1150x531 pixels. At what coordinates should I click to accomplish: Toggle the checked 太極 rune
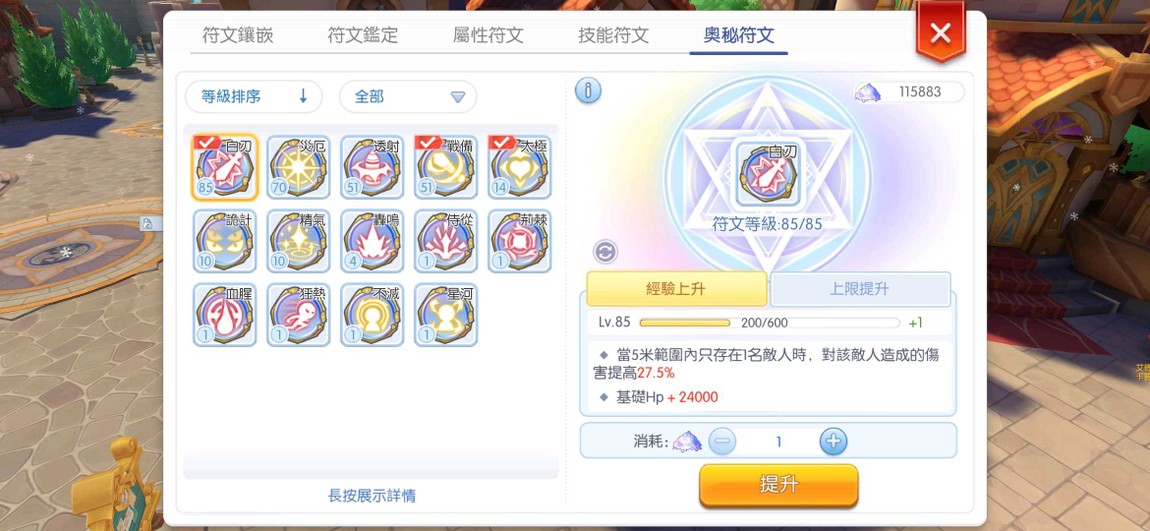520,167
